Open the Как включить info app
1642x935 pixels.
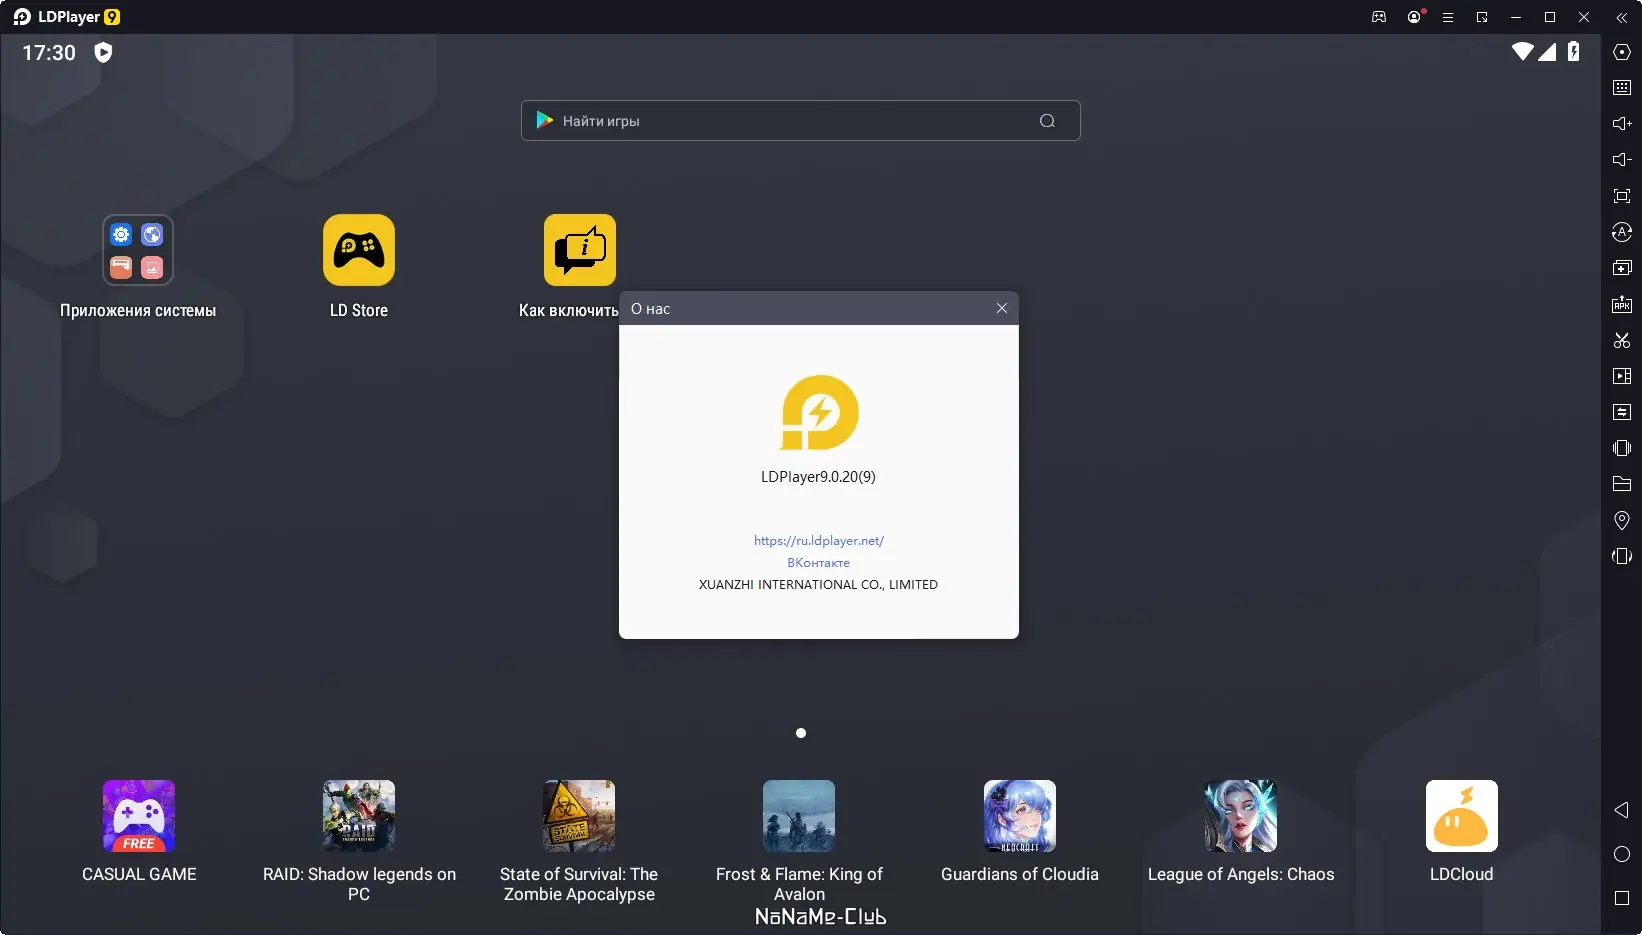click(580, 250)
